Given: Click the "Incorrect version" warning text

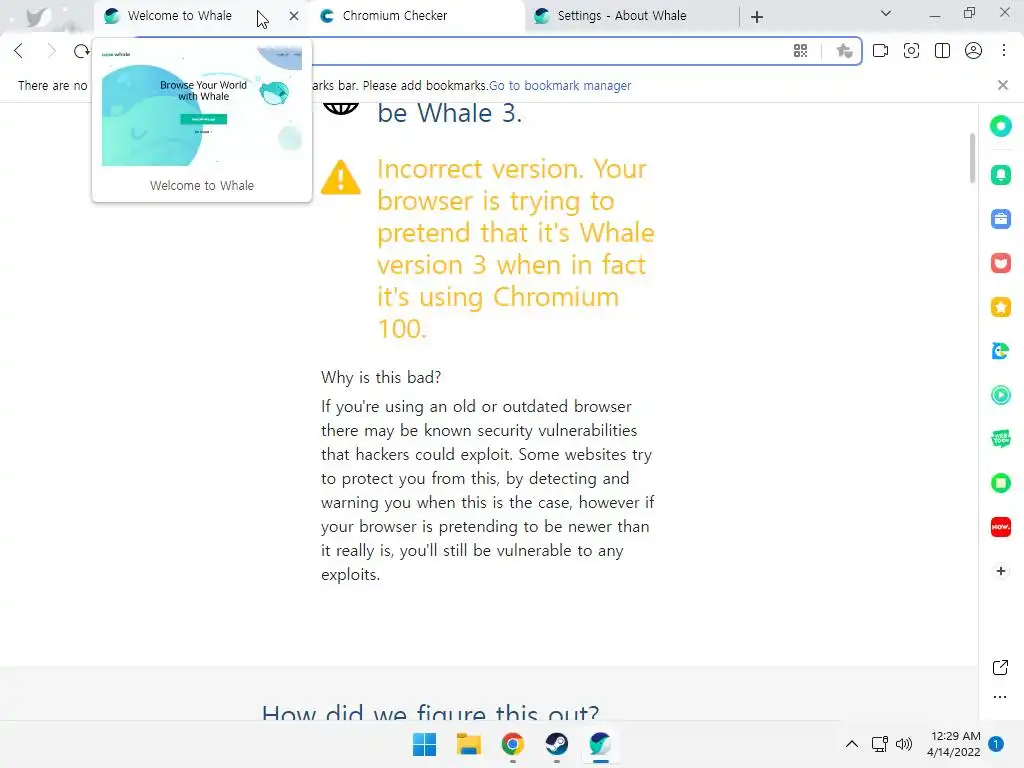Looking at the screenshot, I should tap(516, 249).
